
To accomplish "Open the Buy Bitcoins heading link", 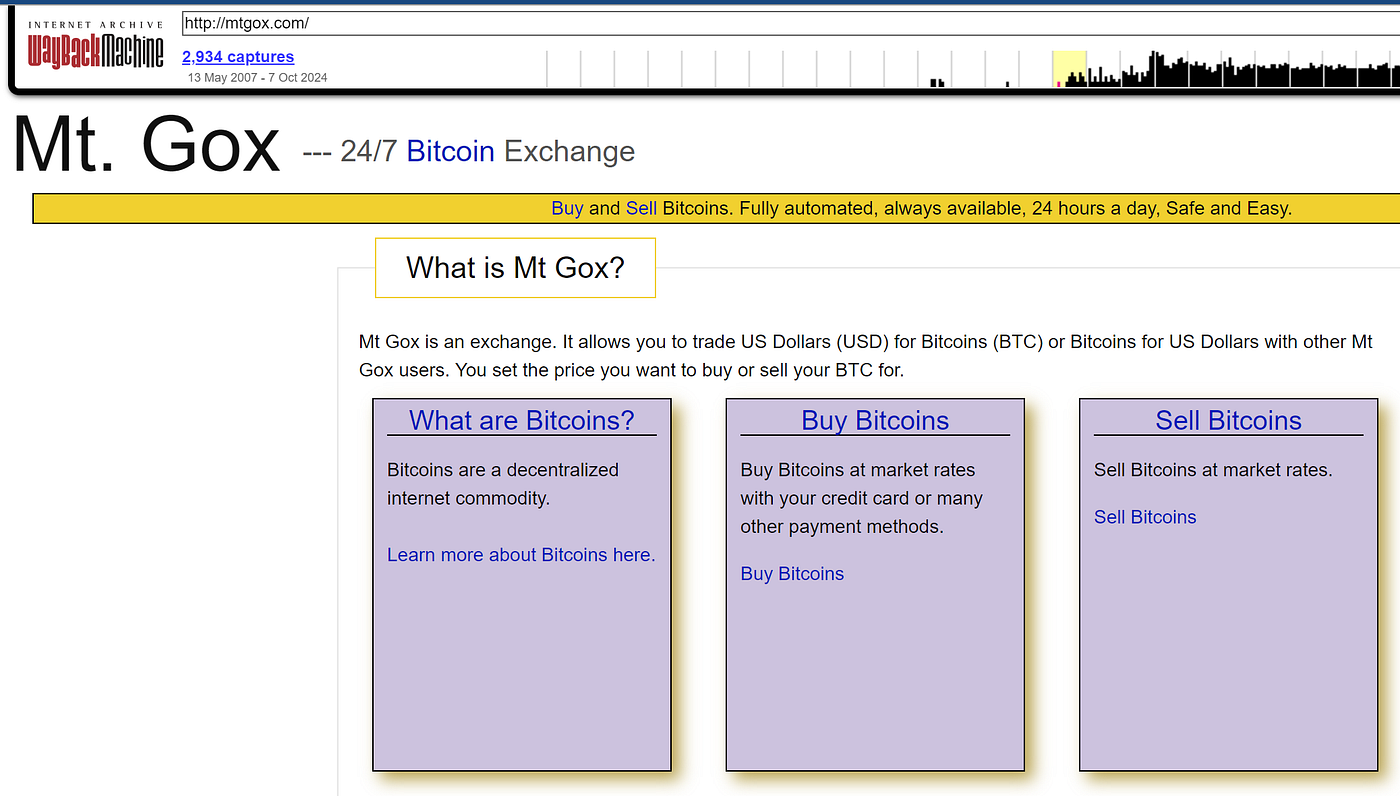I will (x=875, y=420).
